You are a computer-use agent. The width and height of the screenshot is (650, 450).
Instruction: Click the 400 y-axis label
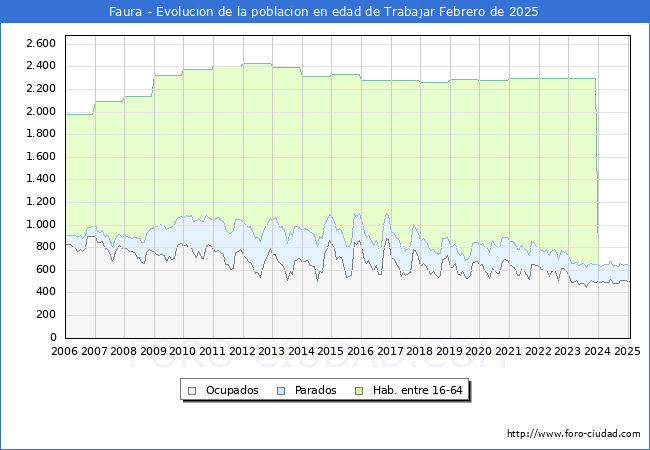tap(46, 292)
